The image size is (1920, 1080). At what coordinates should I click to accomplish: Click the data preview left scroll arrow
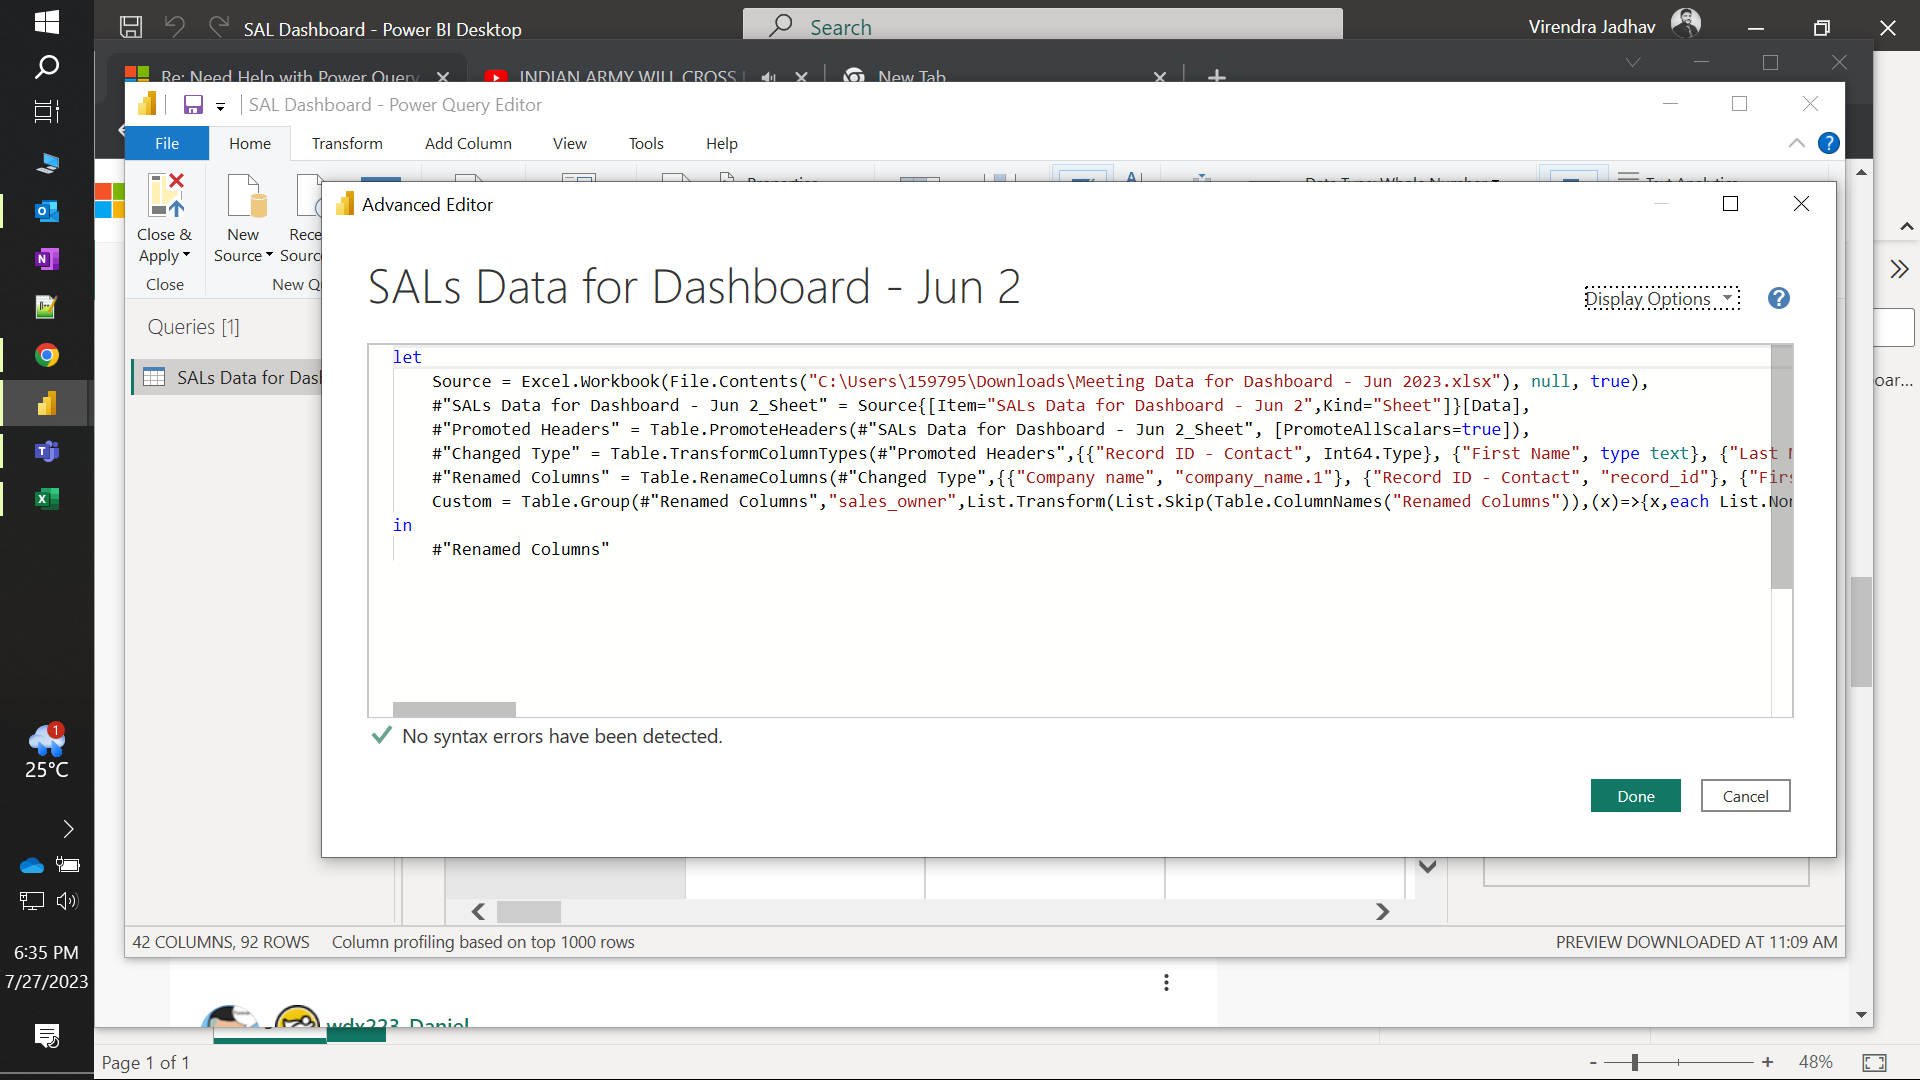pyautogui.click(x=478, y=912)
